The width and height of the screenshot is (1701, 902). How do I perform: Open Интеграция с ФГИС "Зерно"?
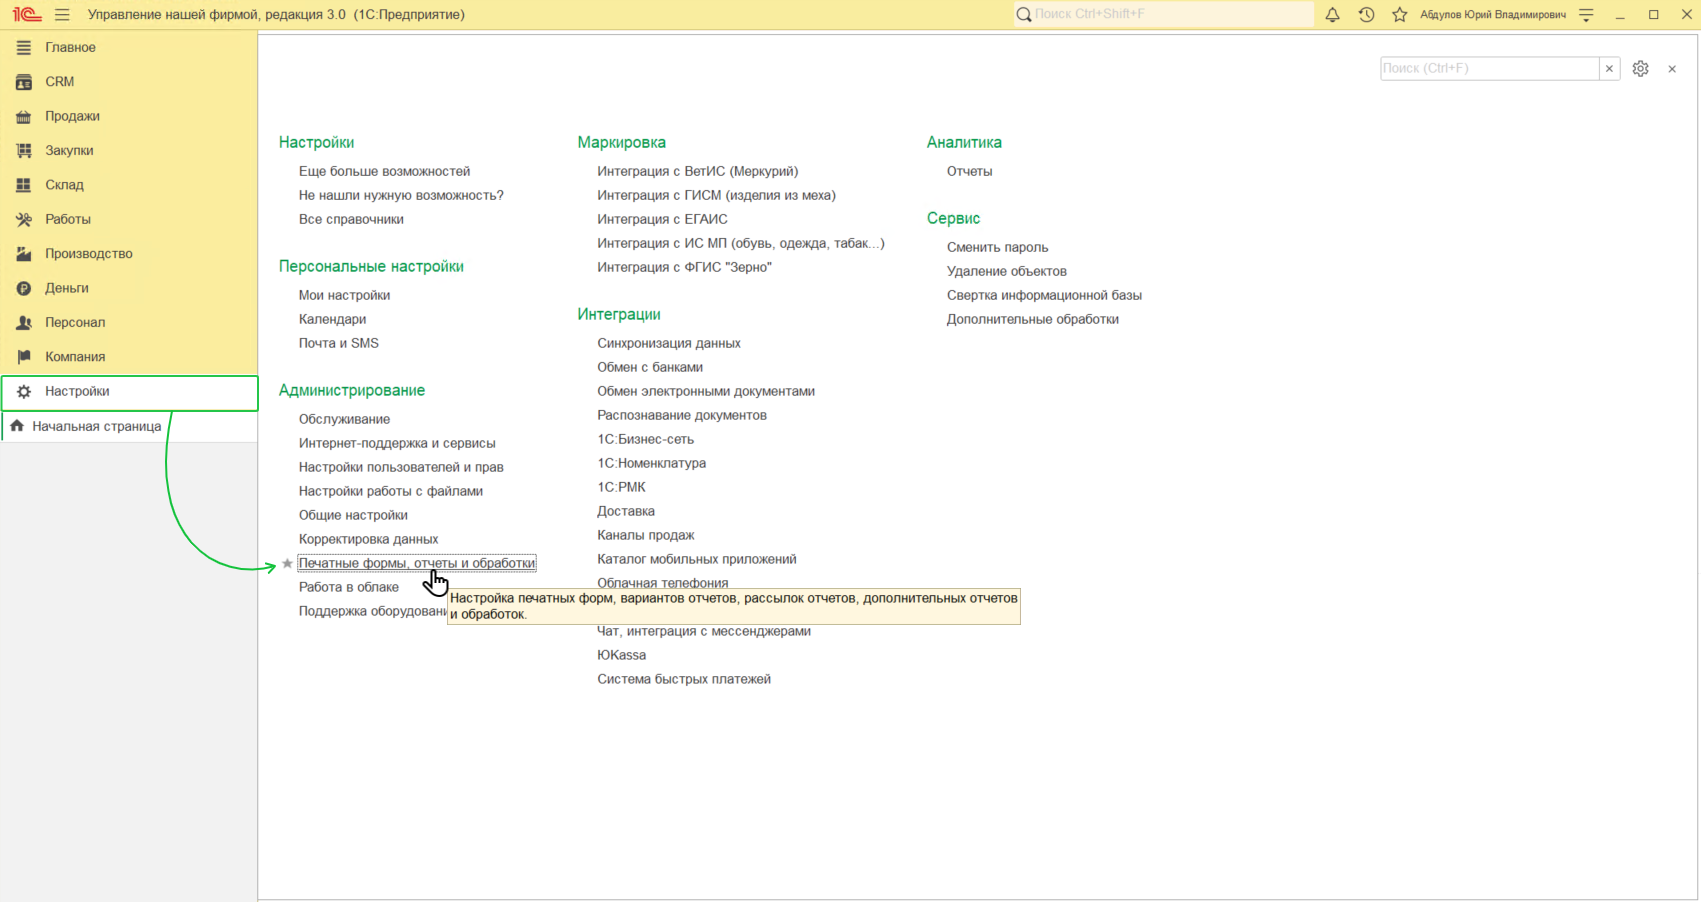(685, 267)
